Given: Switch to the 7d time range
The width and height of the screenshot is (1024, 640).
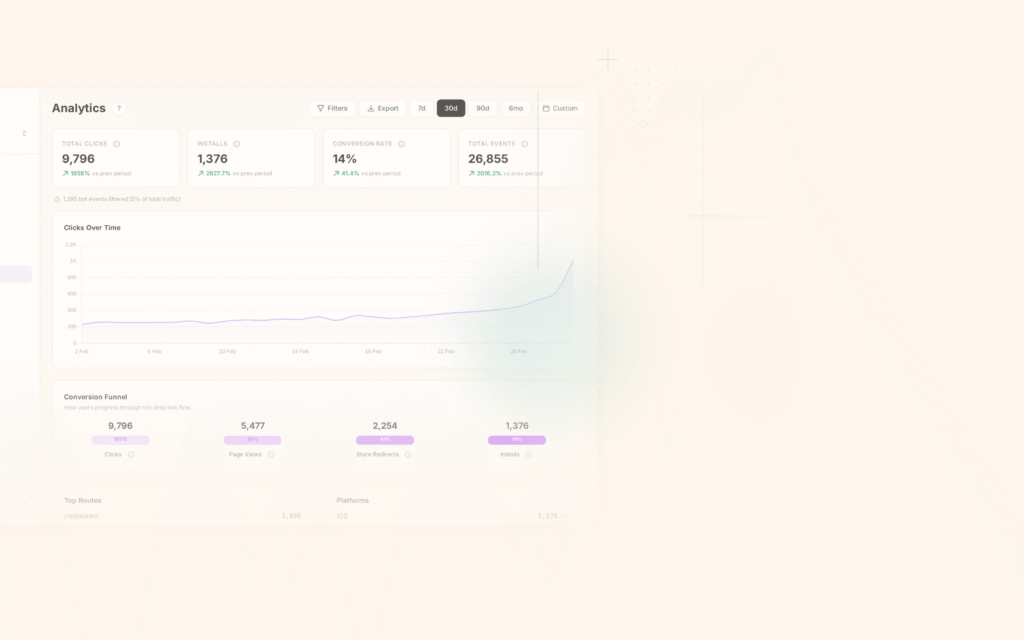Looking at the screenshot, I should pos(421,108).
